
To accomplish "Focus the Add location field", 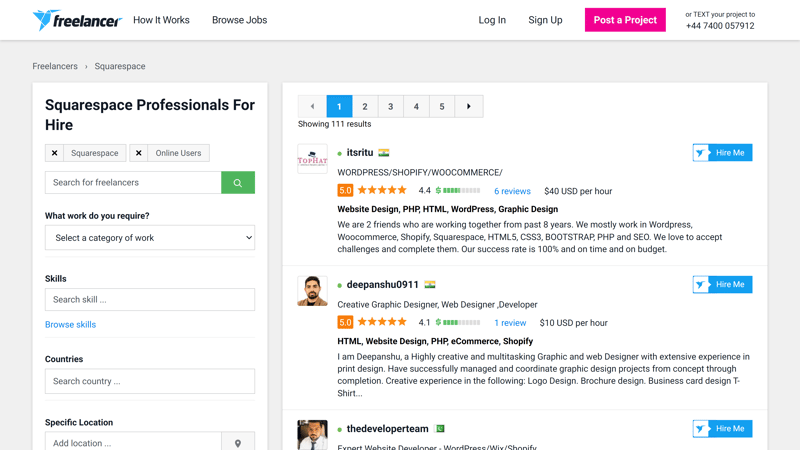I will click(133, 443).
